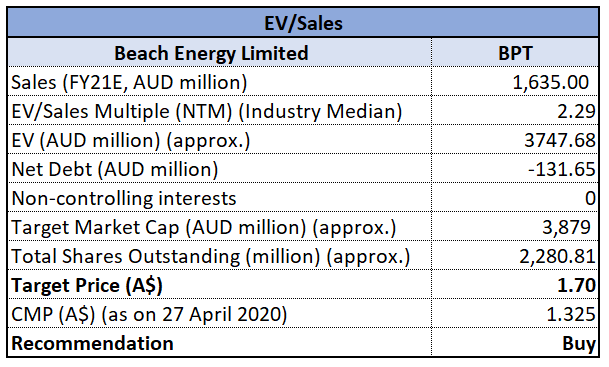Image resolution: width=609 pixels, height=367 pixels.
Task: Click the EV/Sales header cell
Action: tap(303, 23)
